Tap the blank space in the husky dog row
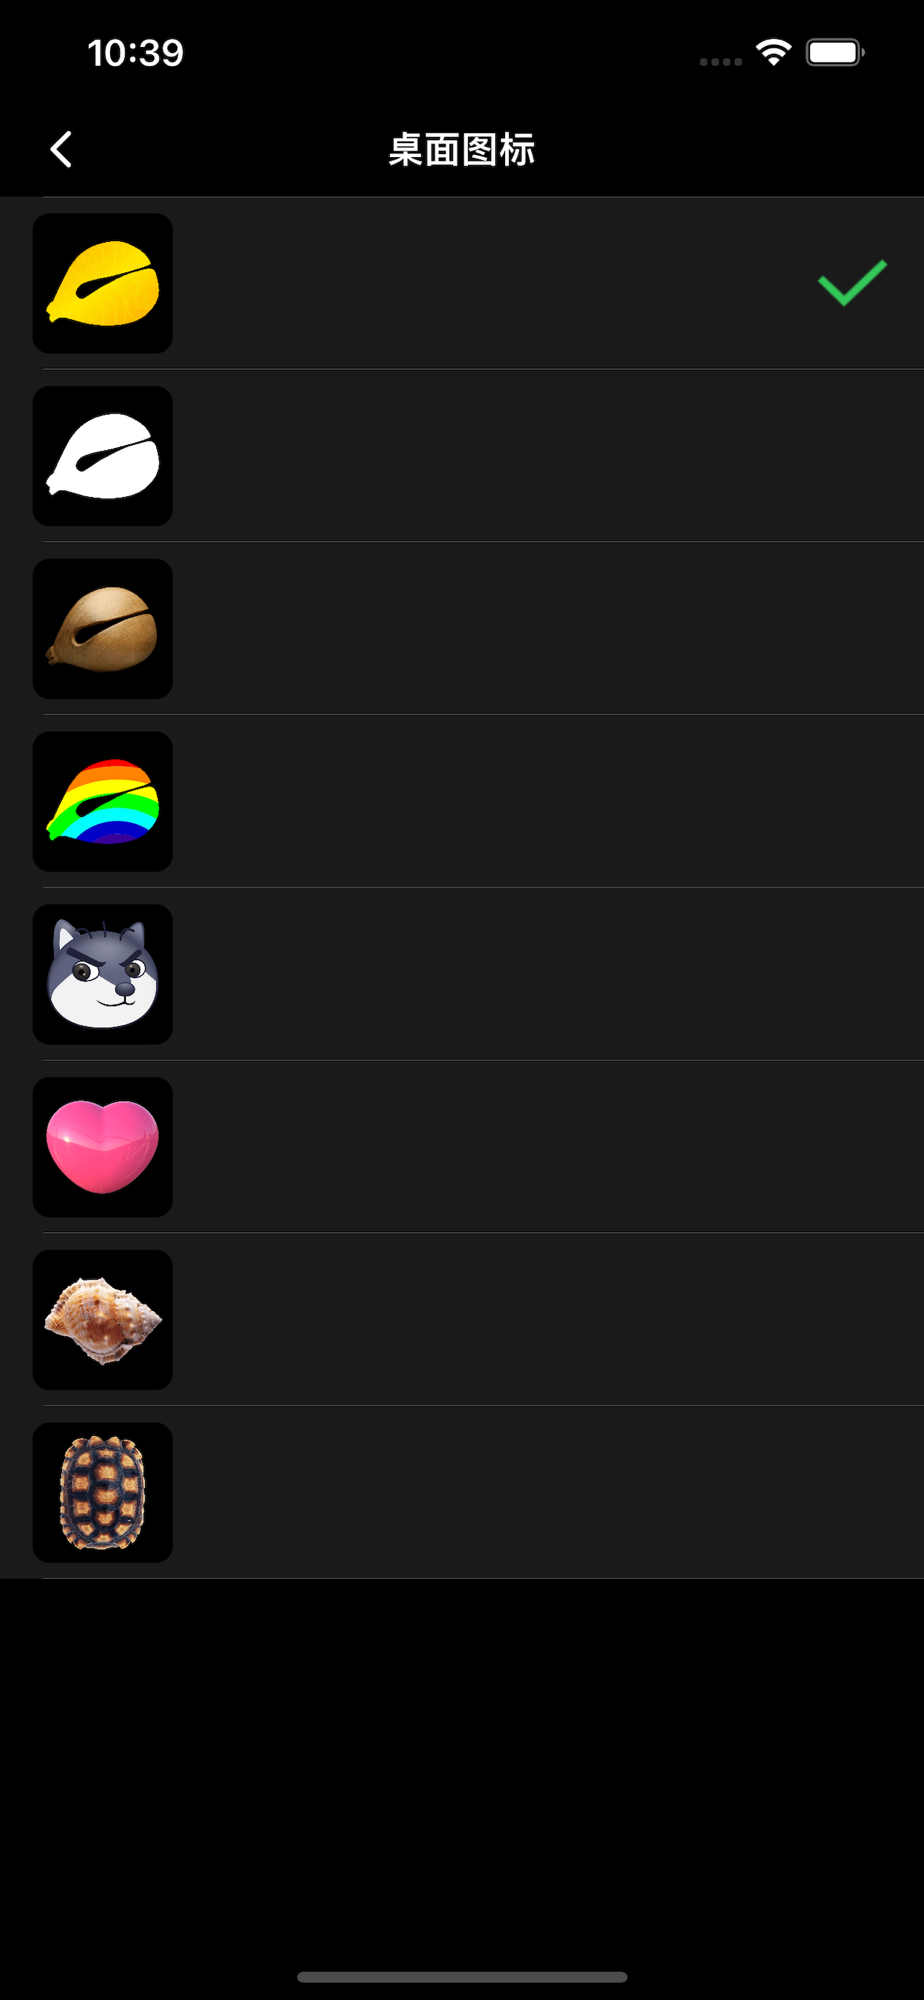This screenshot has height=2000, width=924. click(548, 975)
